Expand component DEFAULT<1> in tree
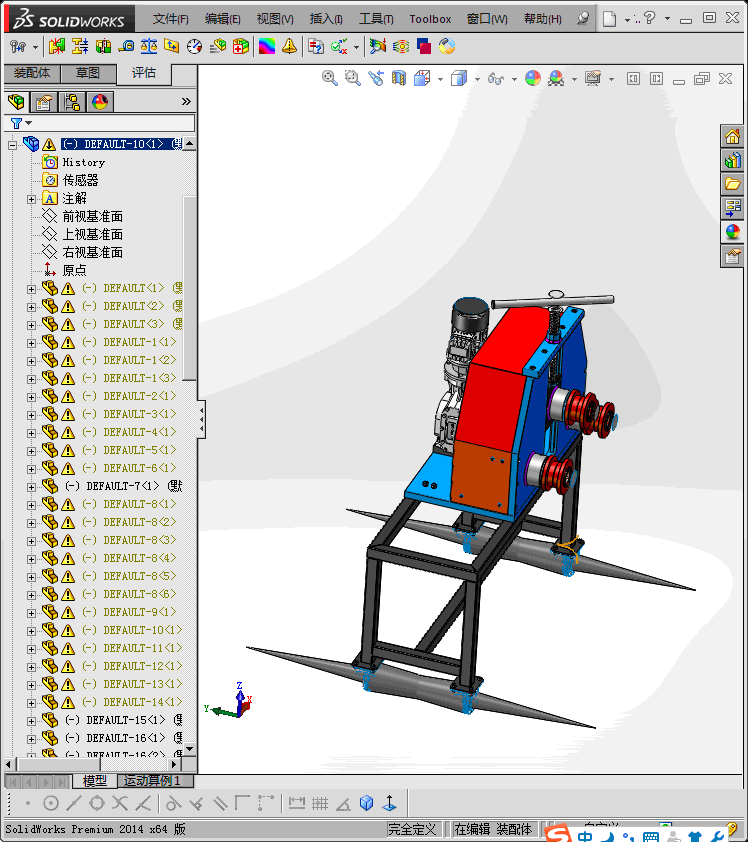The height and width of the screenshot is (842, 748). [31, 289]
